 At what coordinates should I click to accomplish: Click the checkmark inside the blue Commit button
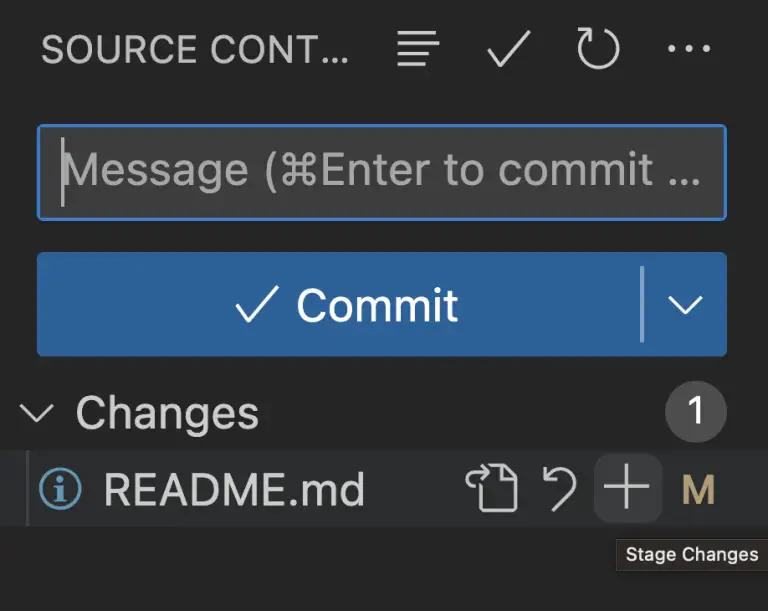coord(257,305)
